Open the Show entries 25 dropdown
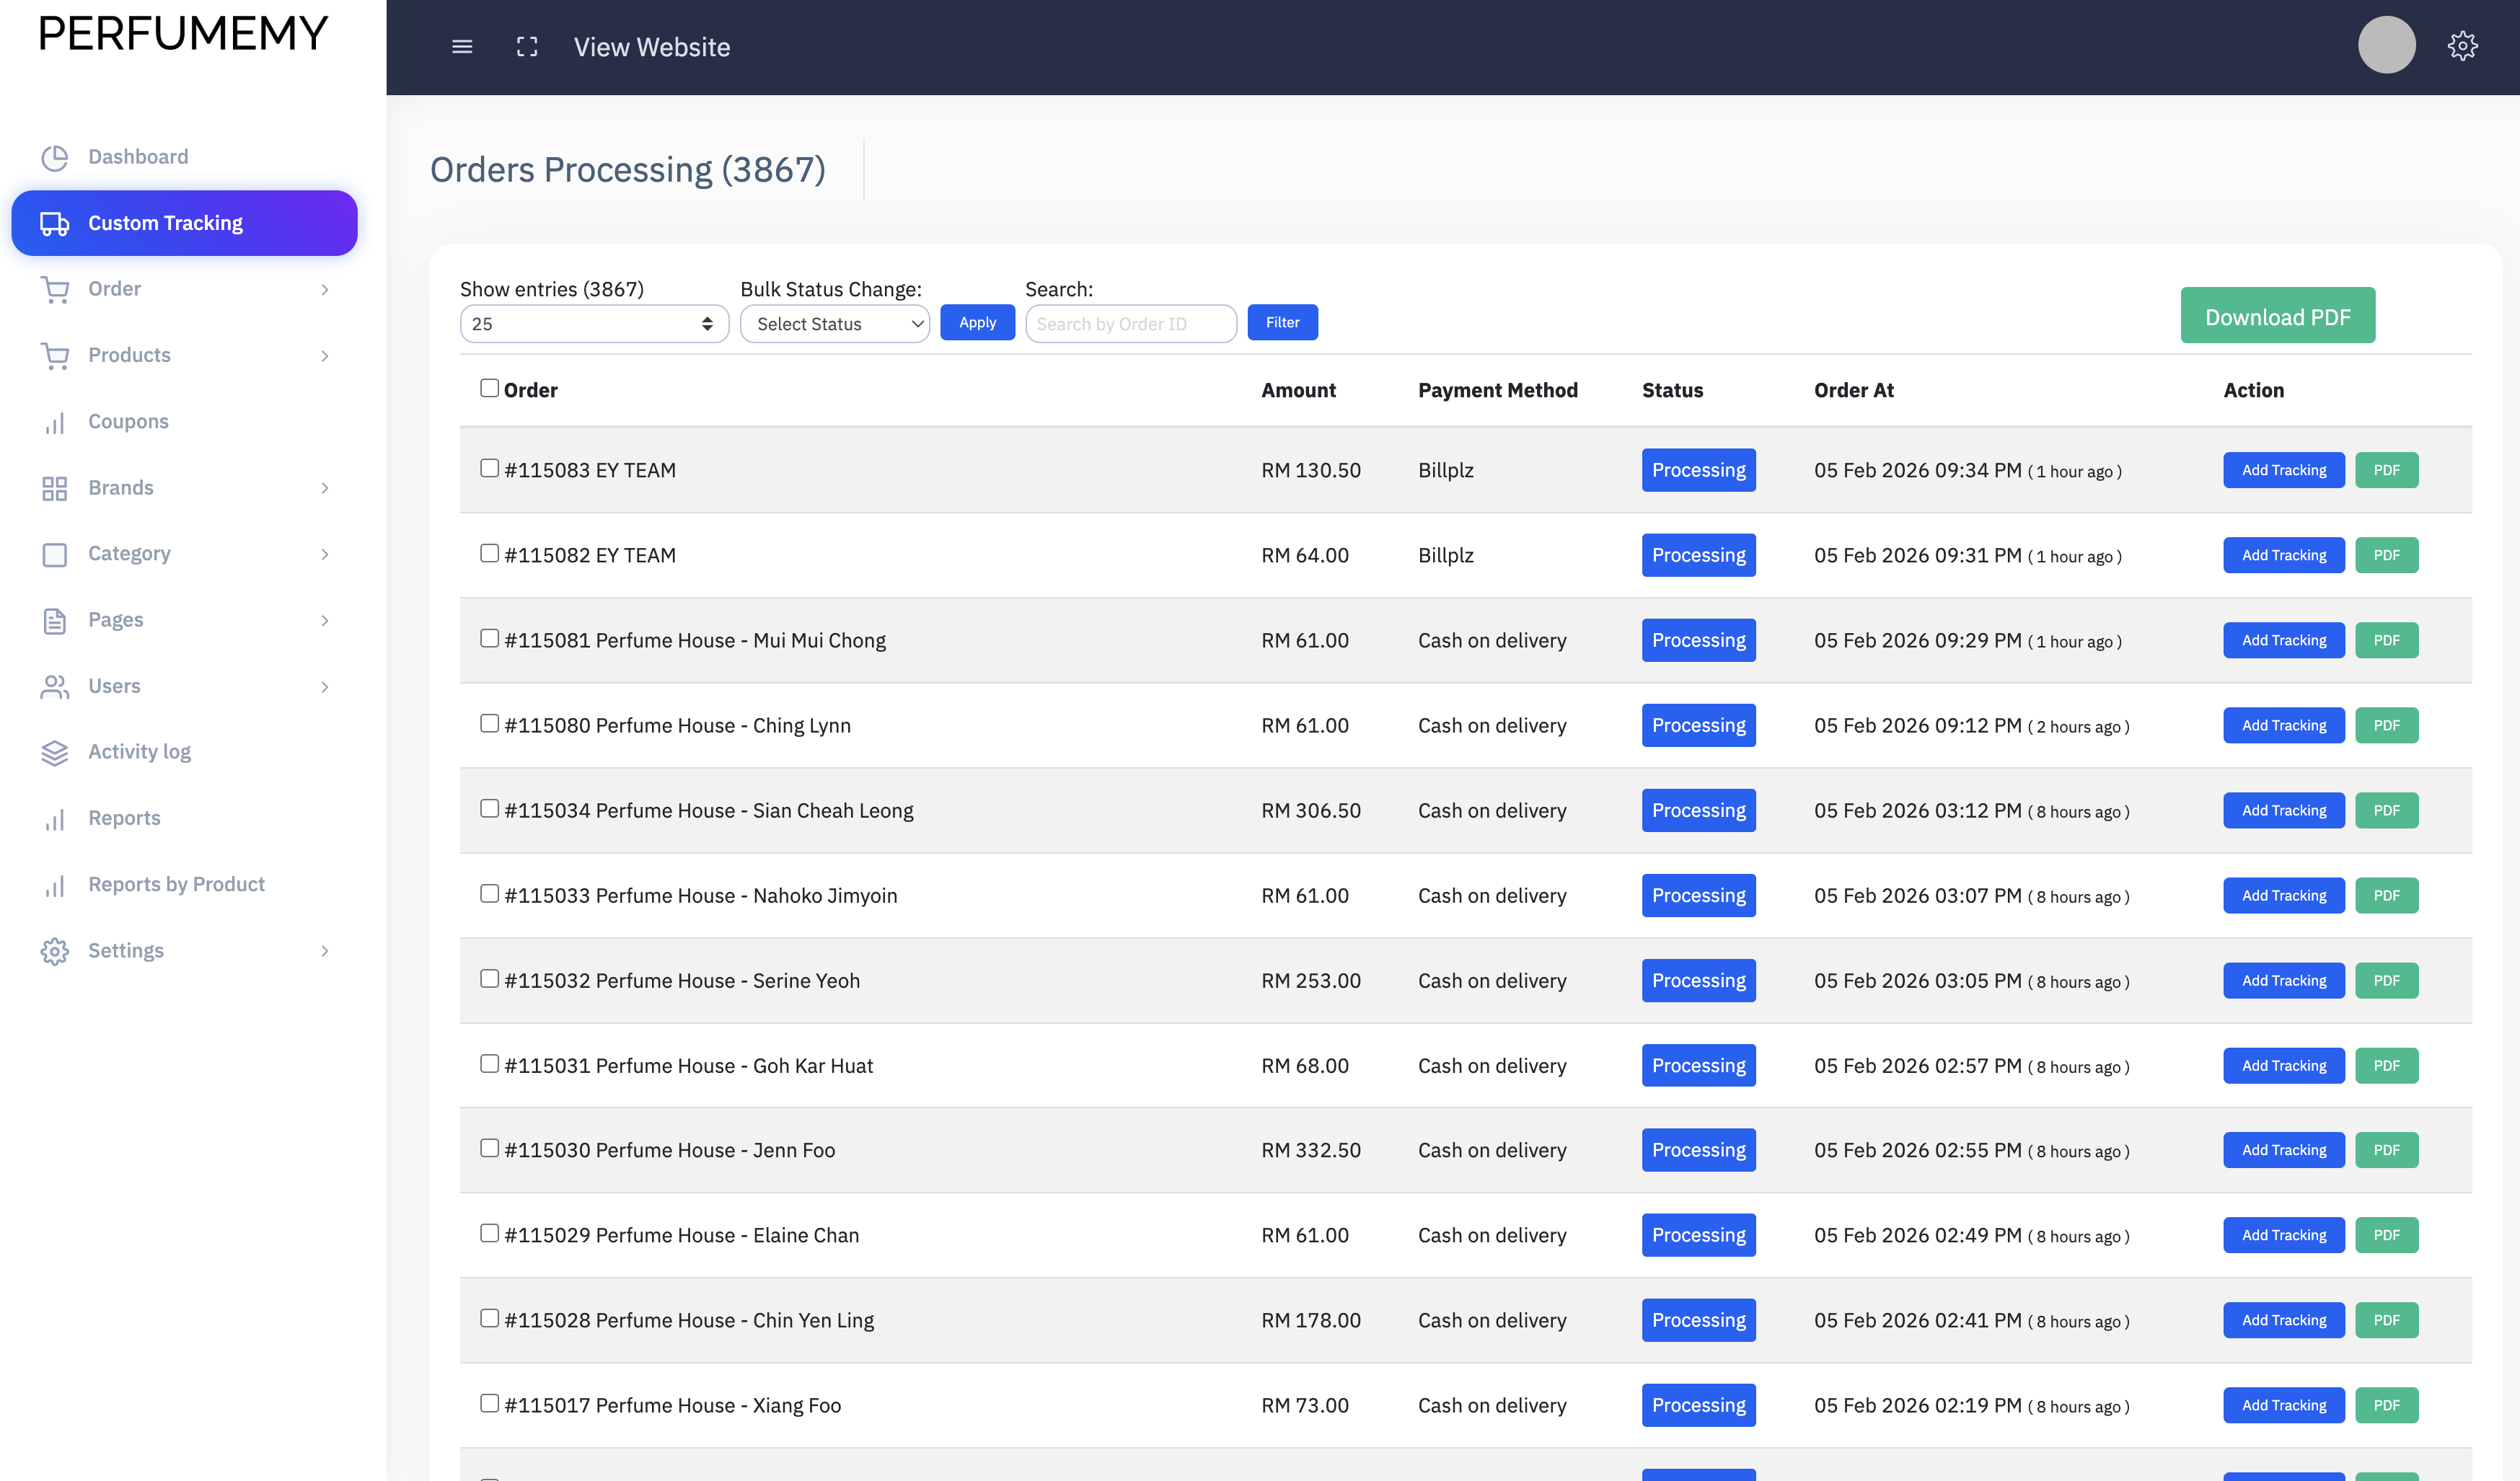The height and width of the screenshot is (1481, 2520). (x=594, y=324)
